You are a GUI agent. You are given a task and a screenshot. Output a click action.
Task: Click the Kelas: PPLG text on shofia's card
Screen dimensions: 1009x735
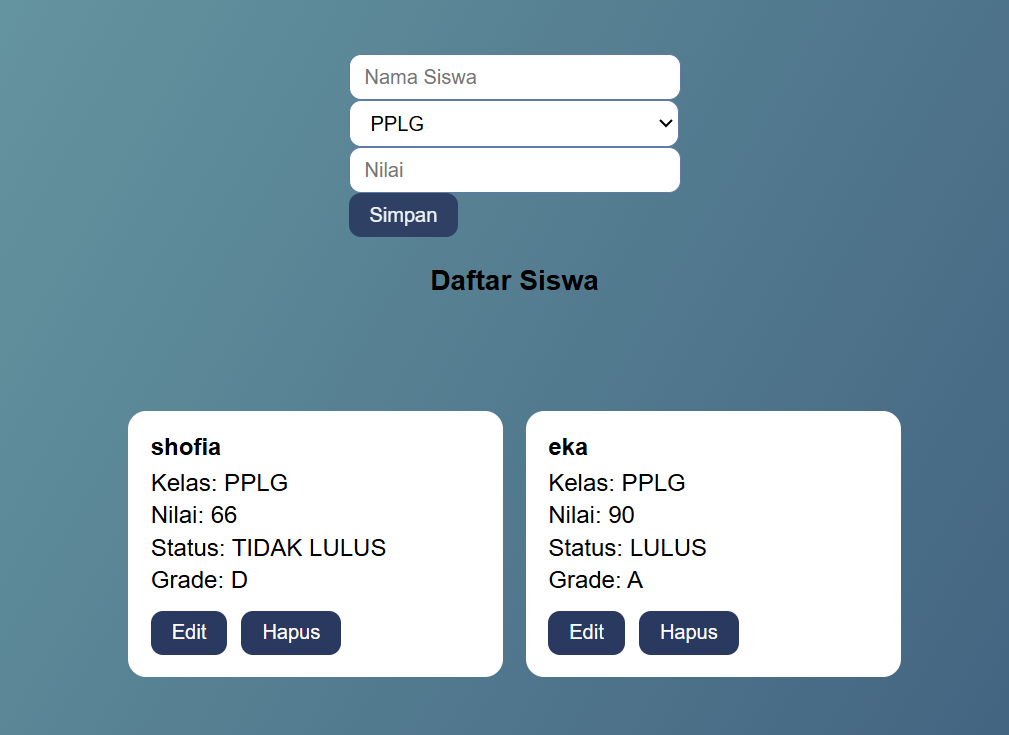click(x=218, y=483)
